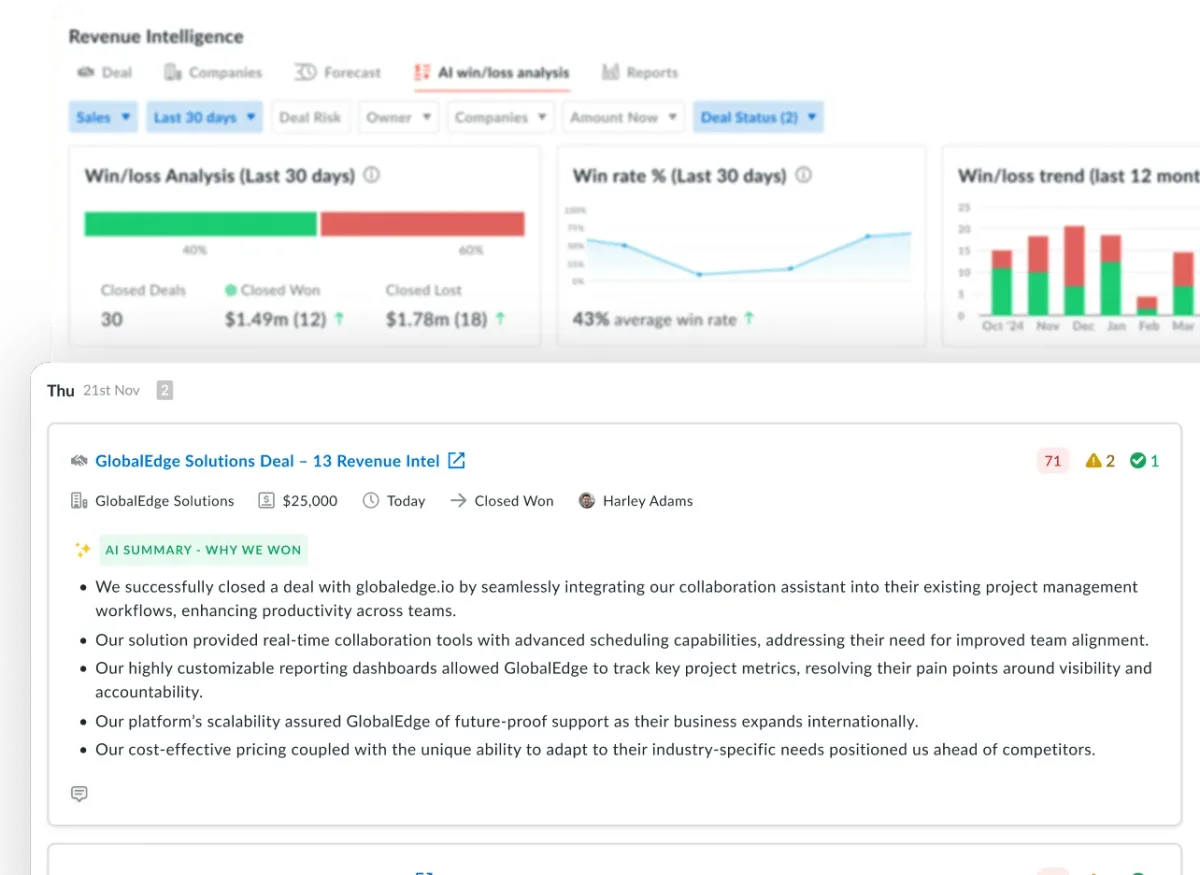Click the green Closed Won portion of the bar
This screenshot has height=875, width=1200.
200,222
